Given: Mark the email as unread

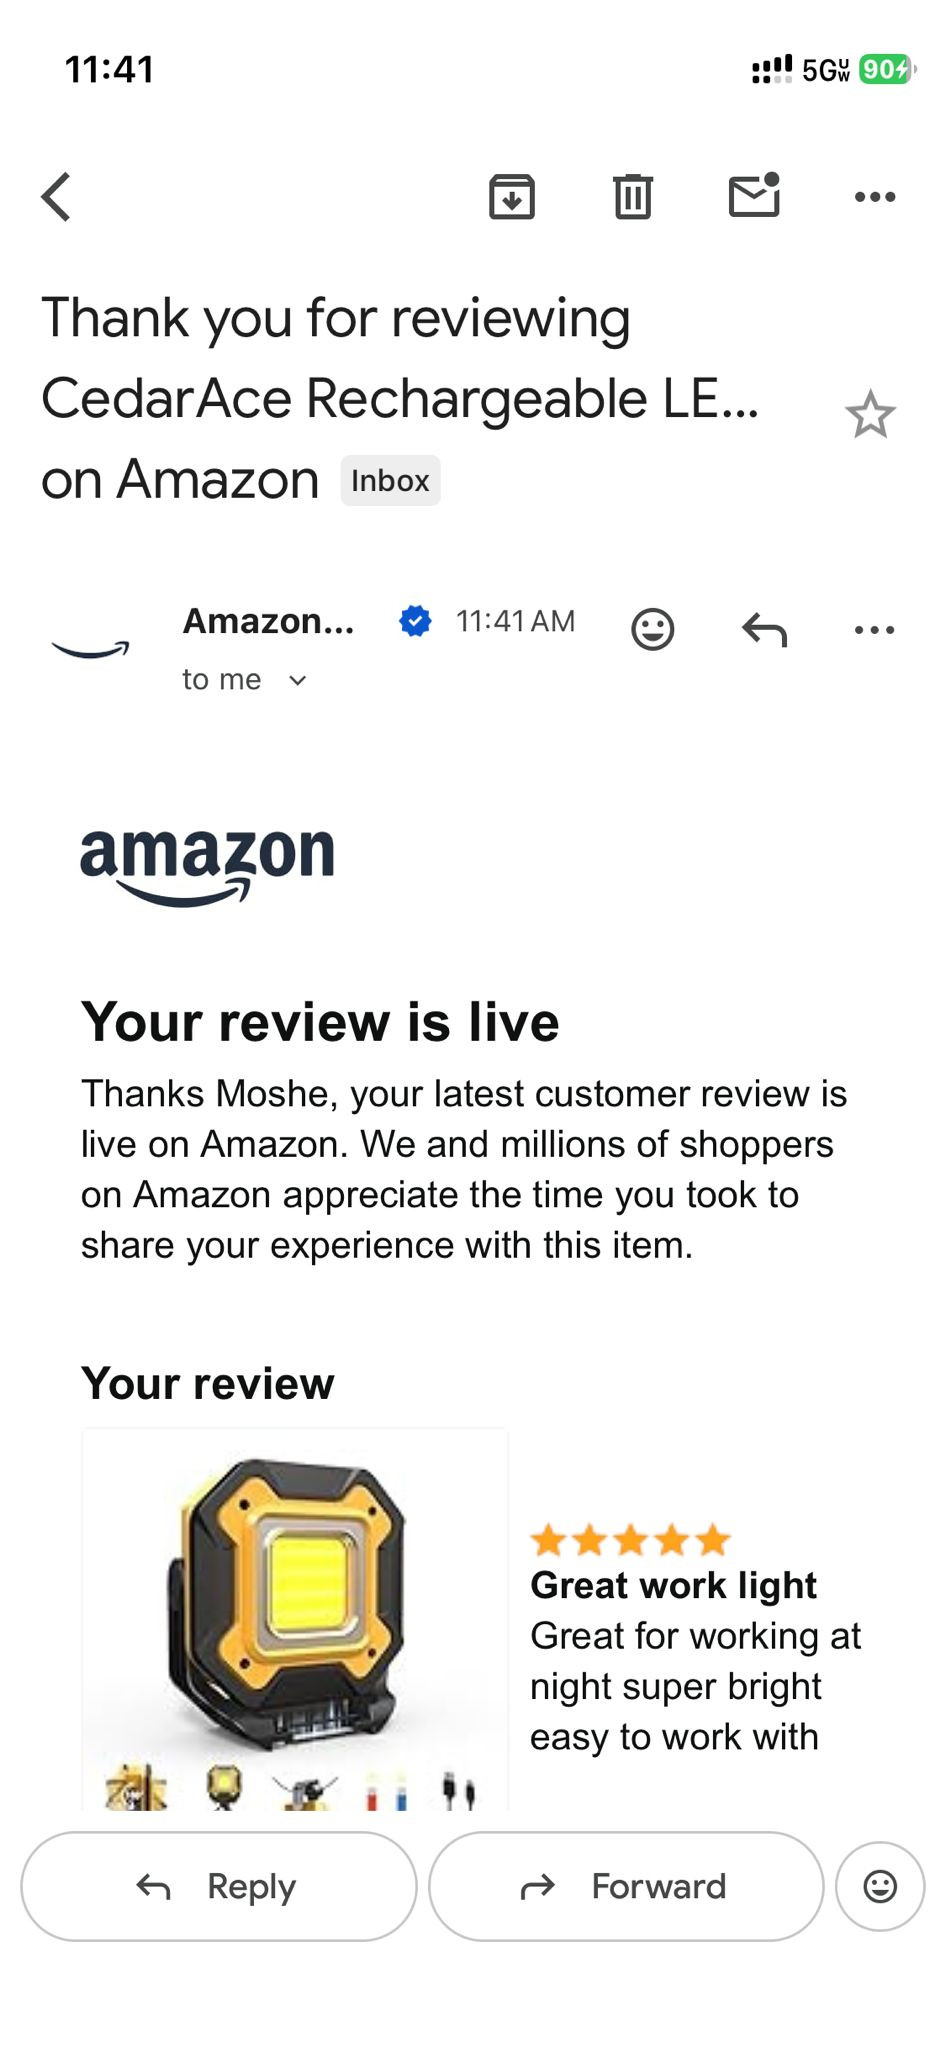Looking at the screenshot, I should pos(754,194).
